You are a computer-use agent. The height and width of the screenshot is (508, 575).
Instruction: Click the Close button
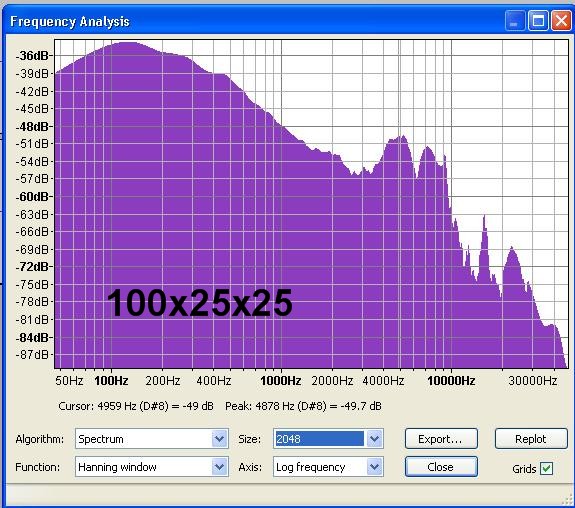click(x=441, y=467)
